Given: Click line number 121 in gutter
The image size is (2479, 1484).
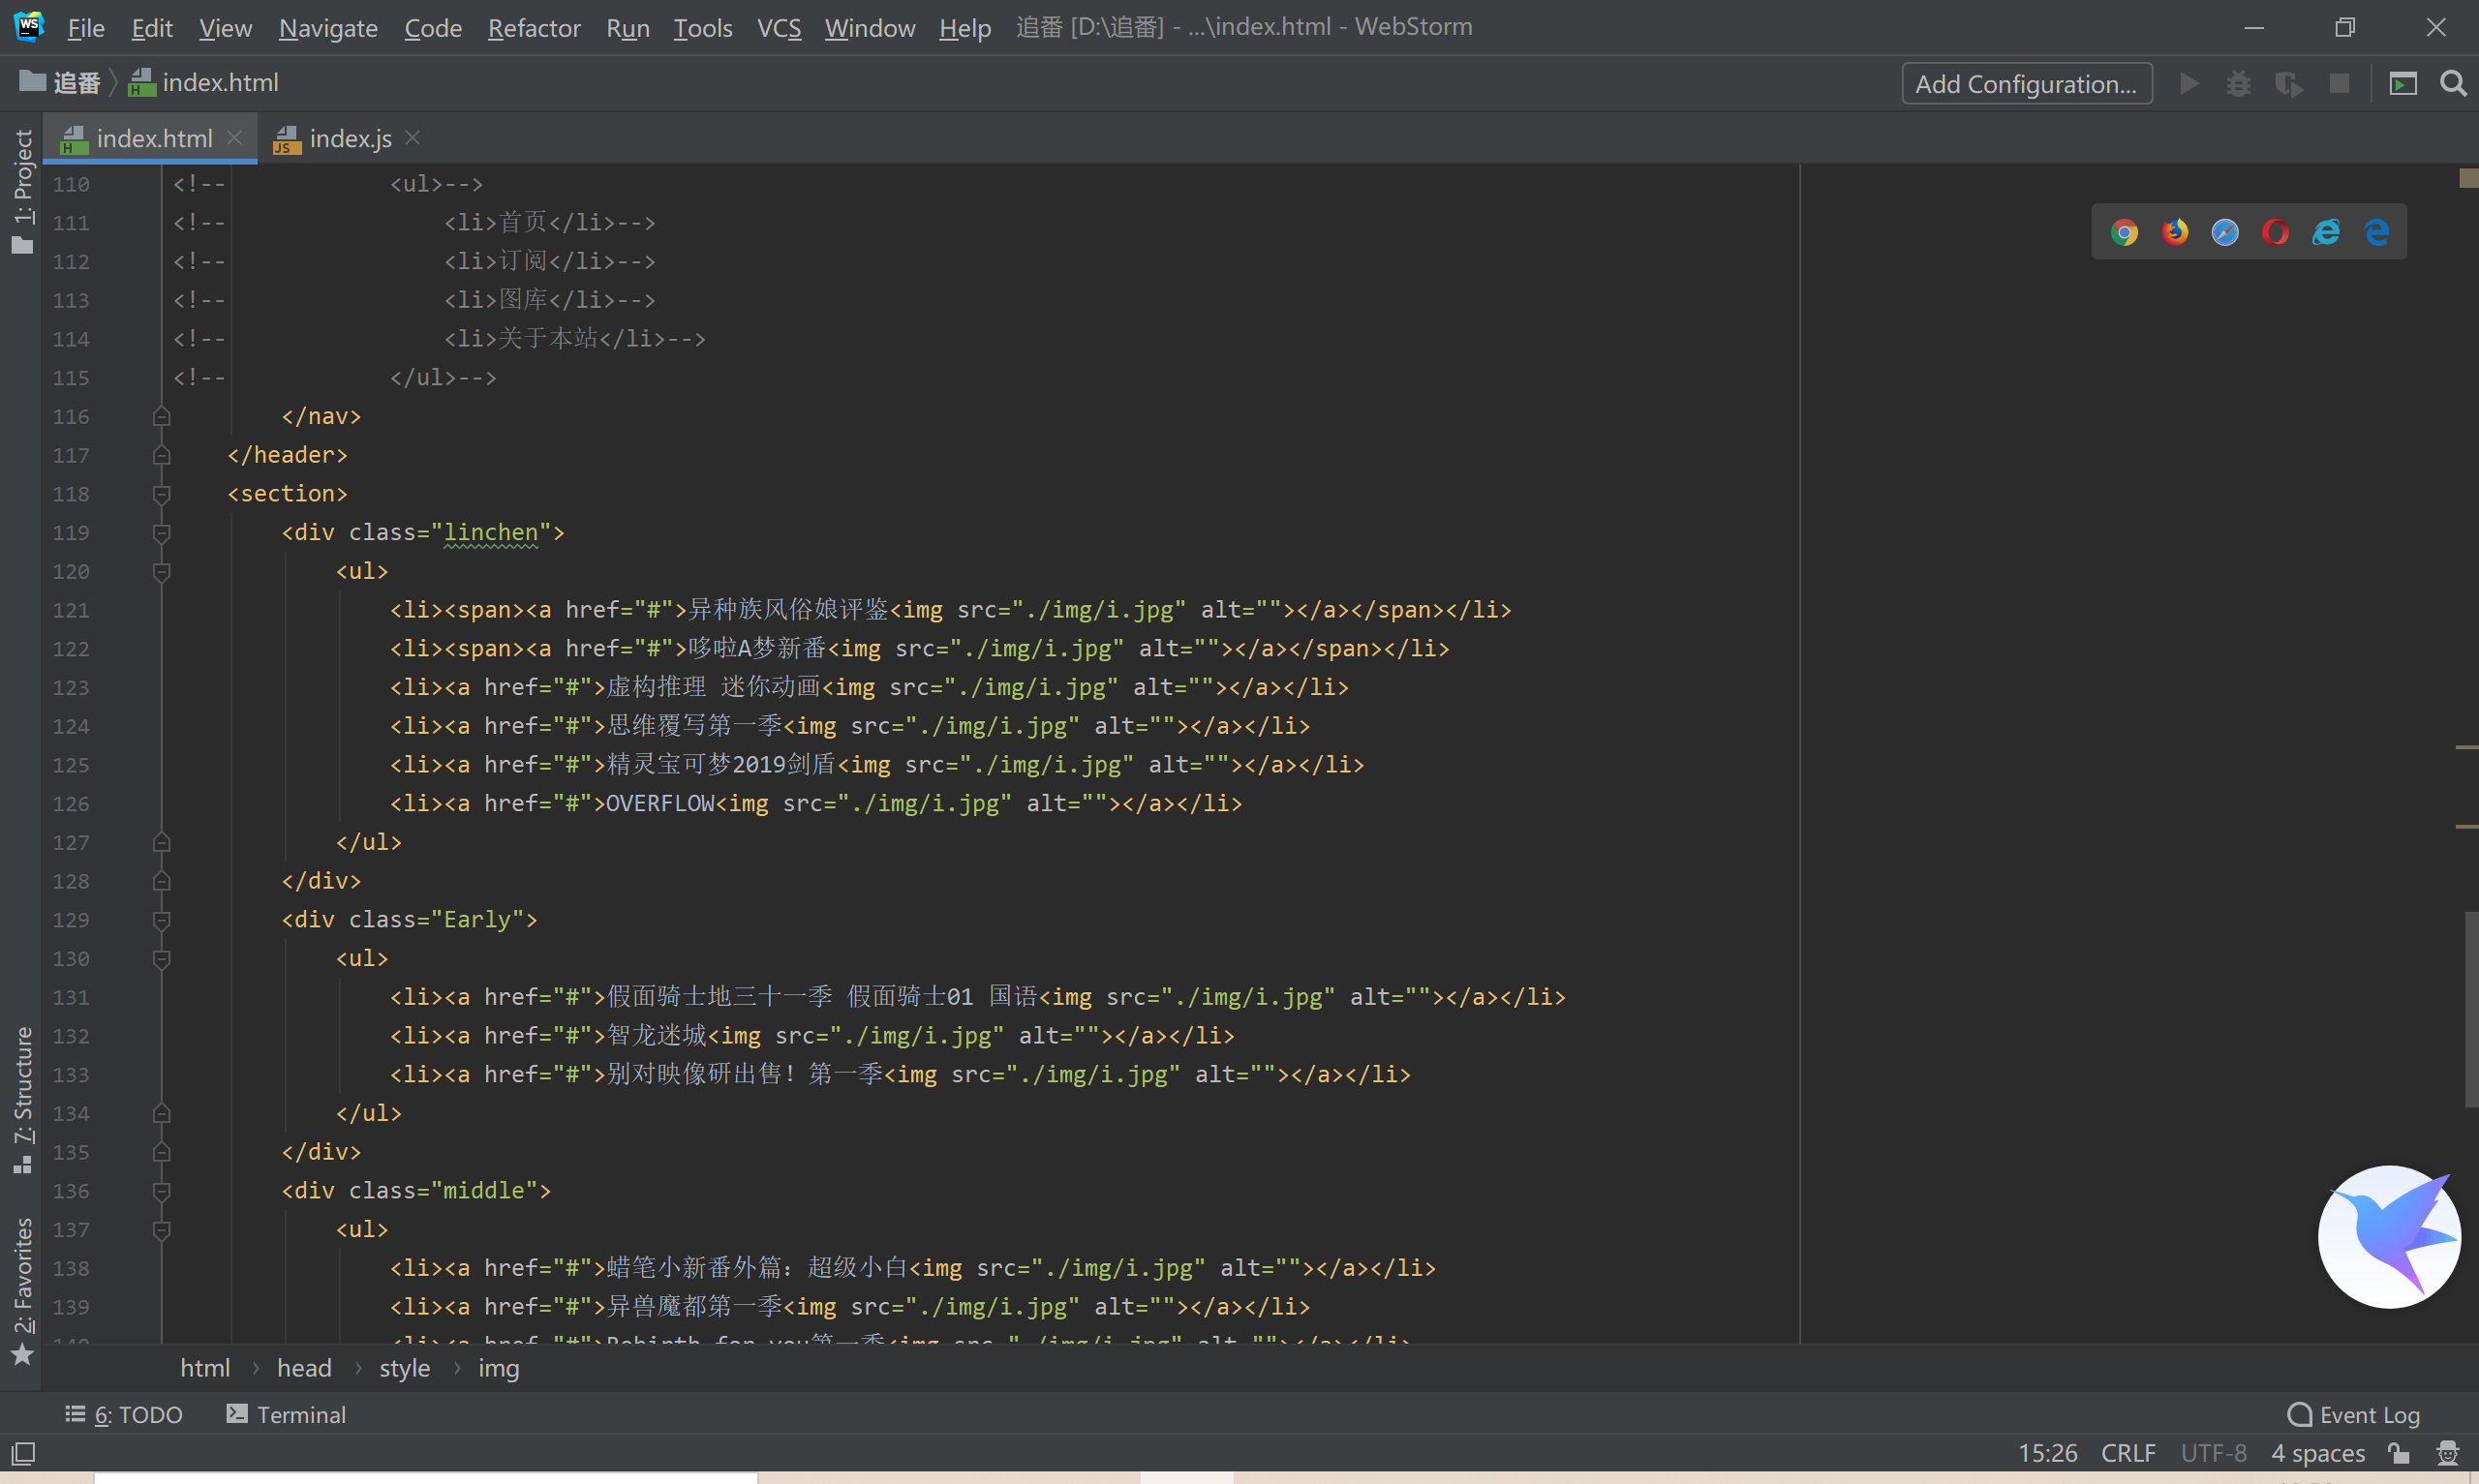Looking at the screenshot, I should (71, 610).
